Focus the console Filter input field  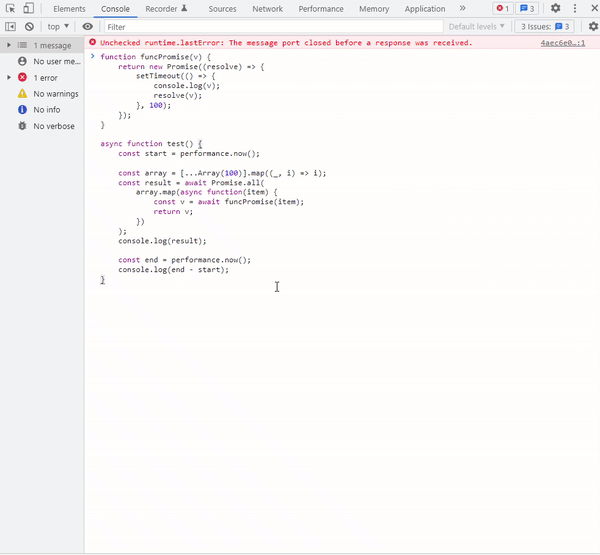tap(274, 27)
